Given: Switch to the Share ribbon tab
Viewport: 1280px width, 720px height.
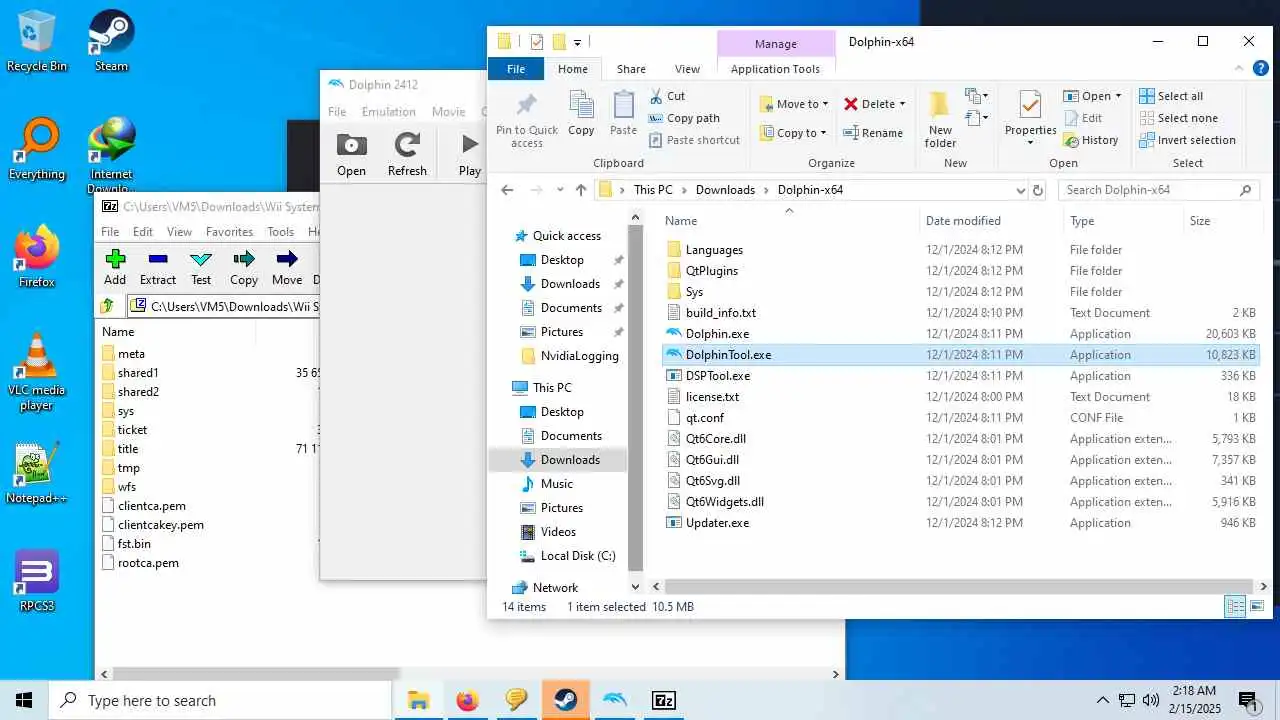Looking at the screenshot, I should pyautogui.click(x=631, y=69).
